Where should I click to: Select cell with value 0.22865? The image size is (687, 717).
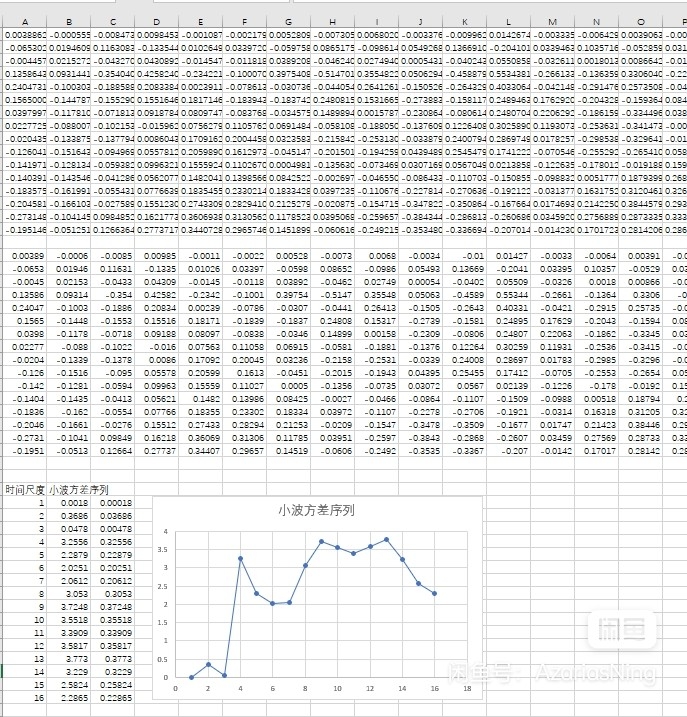click(113, 698)
